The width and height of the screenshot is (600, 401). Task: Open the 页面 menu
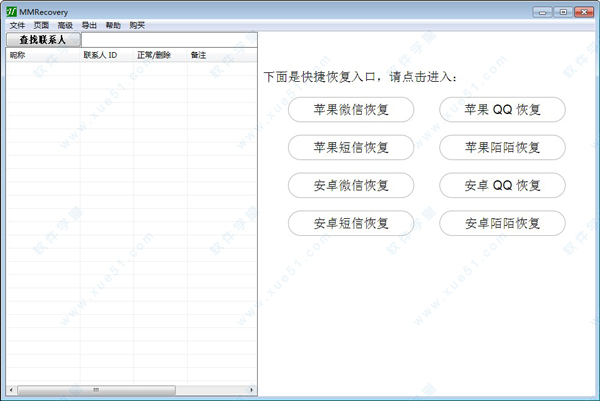pyautogui.click(x=41, y=26)
